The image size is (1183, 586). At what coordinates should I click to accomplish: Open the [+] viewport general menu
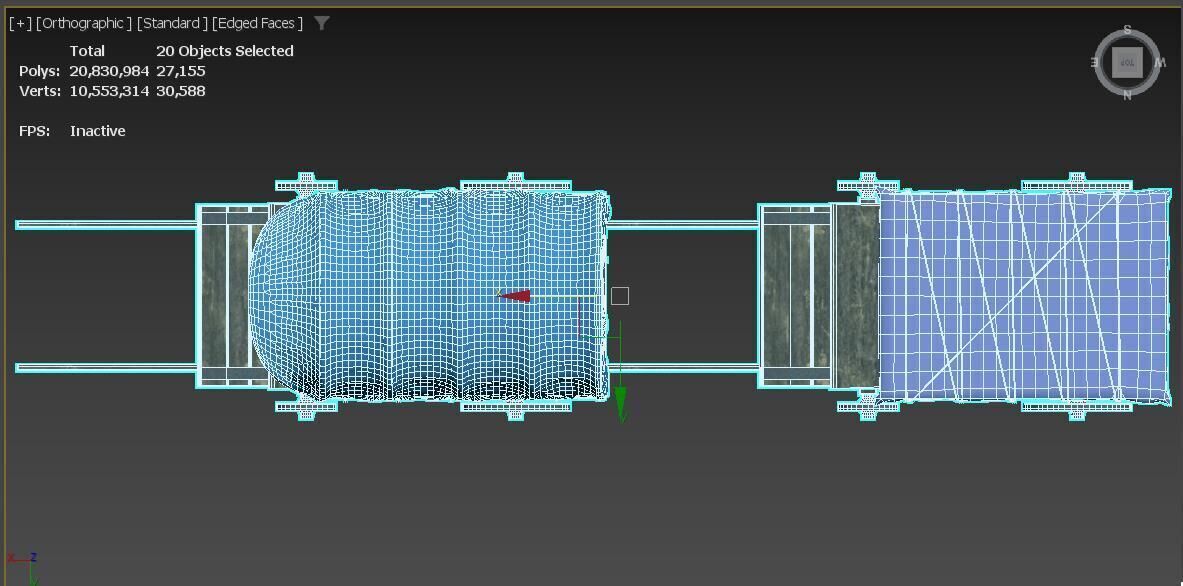click(20, 23)
